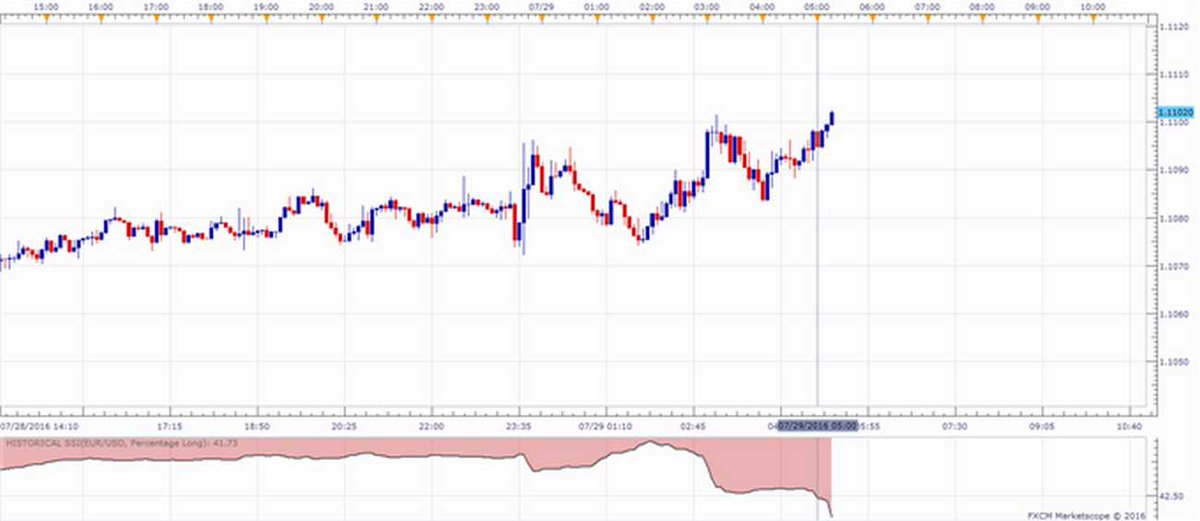Click the orange marker under 02:00

(x=653, y=19)
